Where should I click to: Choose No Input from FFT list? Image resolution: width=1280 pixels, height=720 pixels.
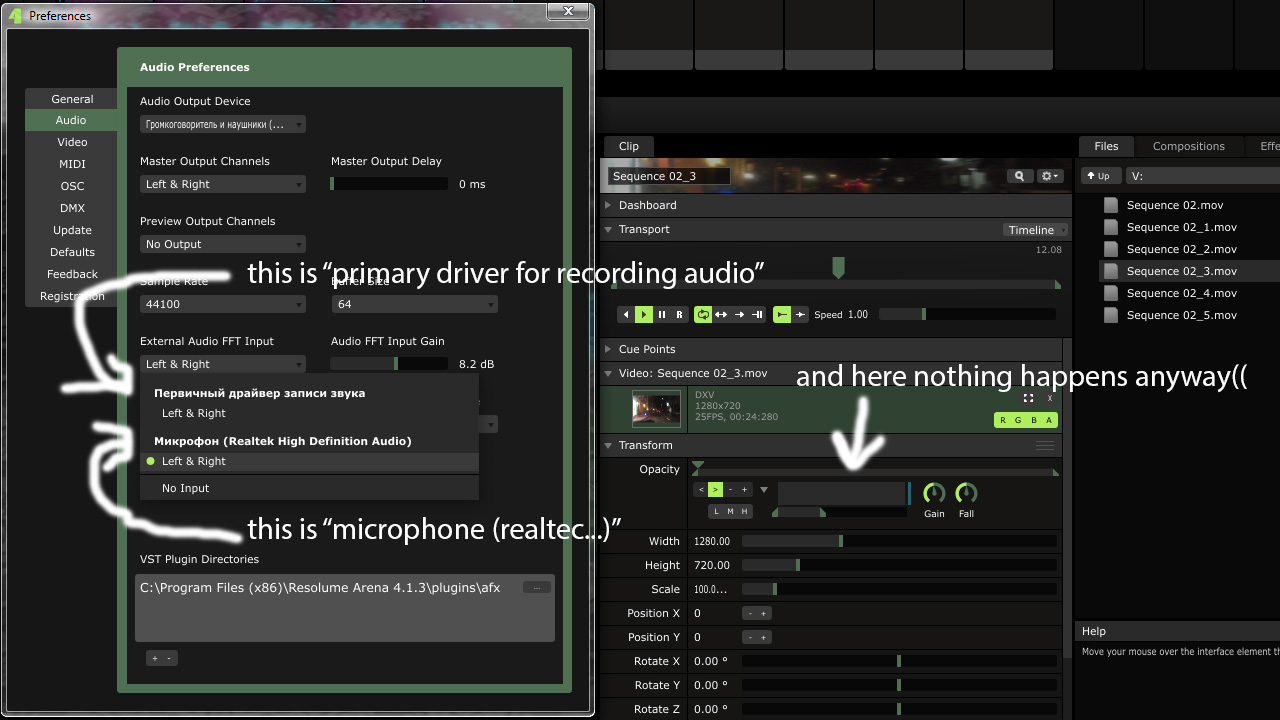[x=186, y=488]
